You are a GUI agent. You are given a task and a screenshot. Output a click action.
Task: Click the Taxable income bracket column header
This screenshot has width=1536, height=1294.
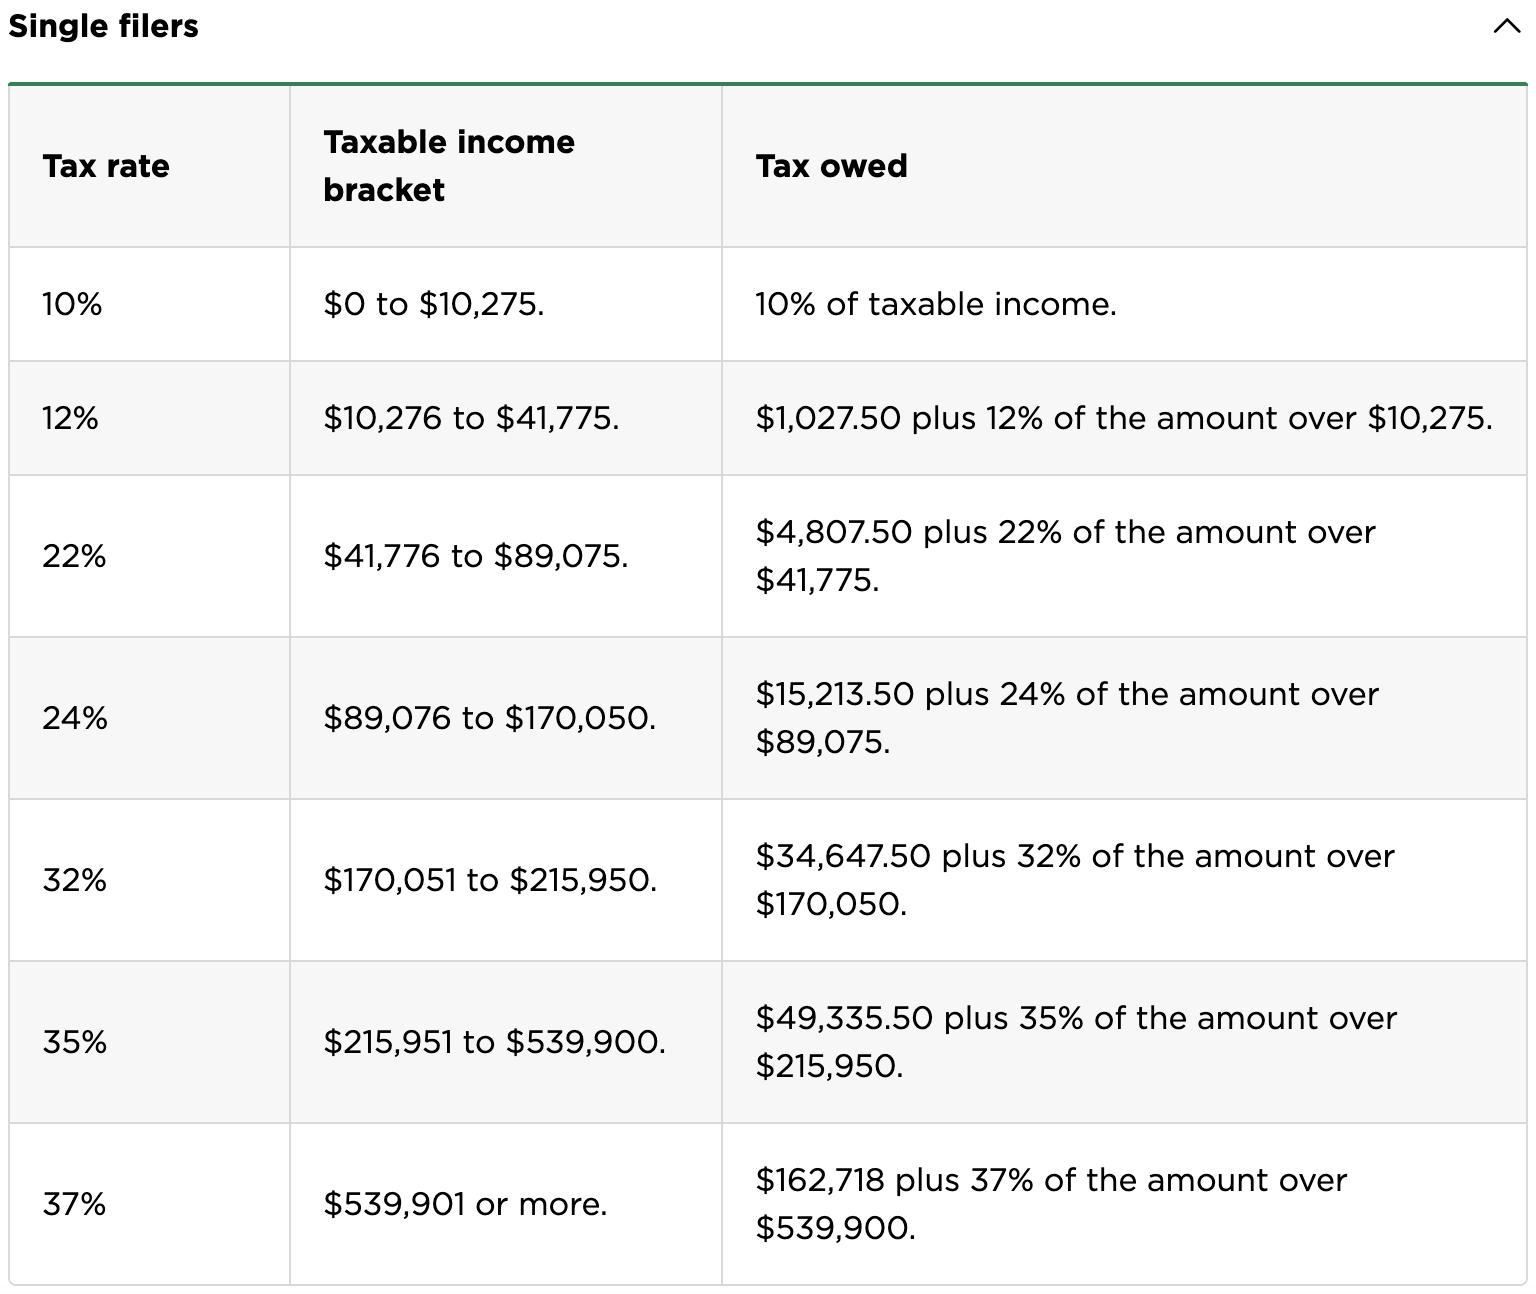449,166
